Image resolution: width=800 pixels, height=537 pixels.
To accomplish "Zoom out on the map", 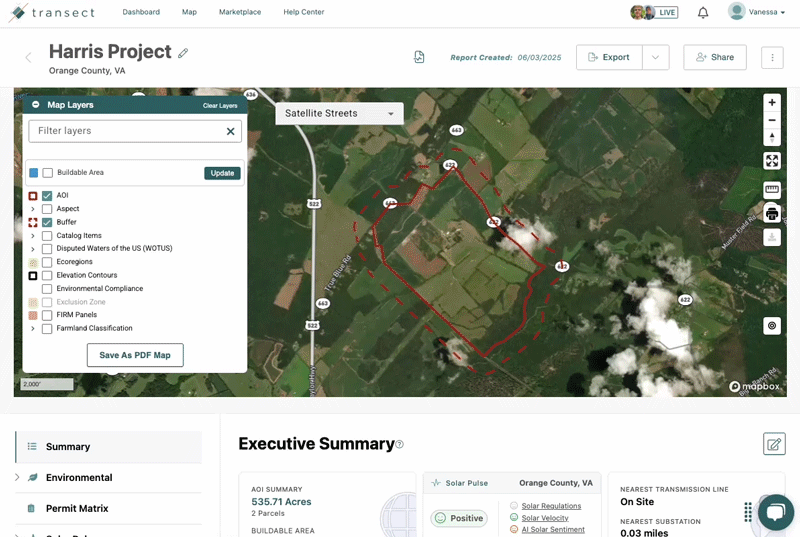I will pos(771,120).
